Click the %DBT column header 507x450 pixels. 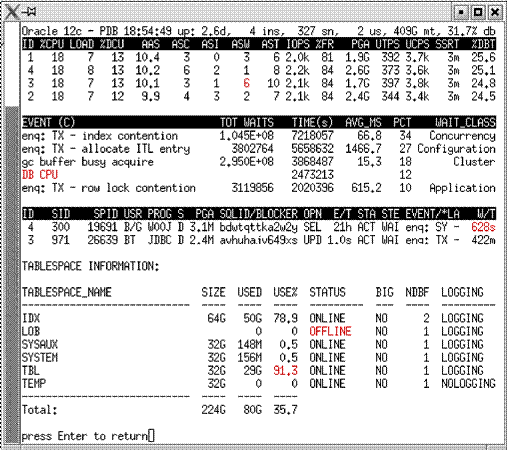pos(483,44)
